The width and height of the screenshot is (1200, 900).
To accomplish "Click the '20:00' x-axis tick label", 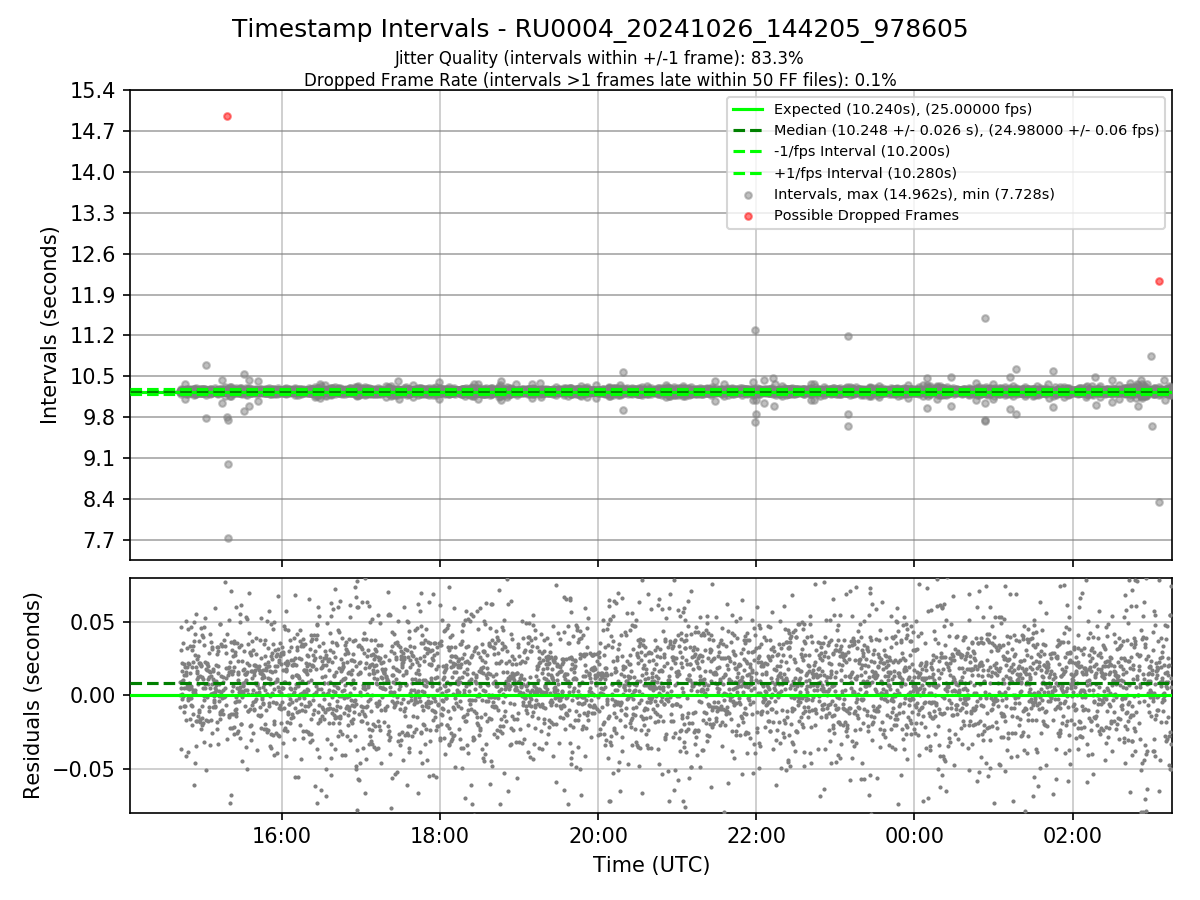I will [598, 834].
